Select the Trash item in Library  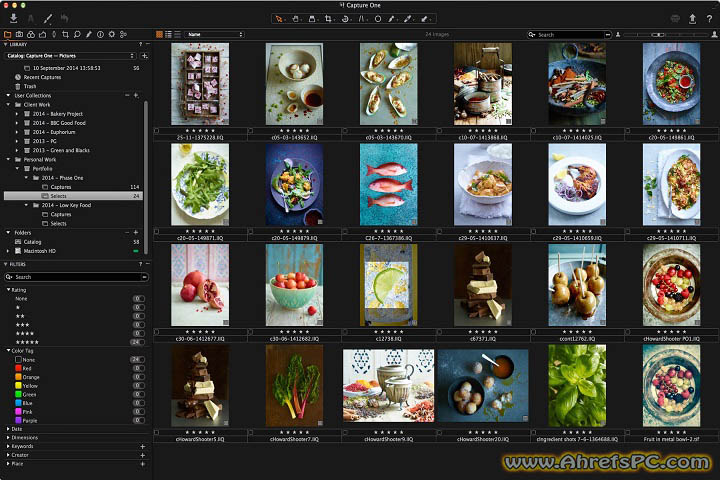pyautogui.click(x=30, y=86)
